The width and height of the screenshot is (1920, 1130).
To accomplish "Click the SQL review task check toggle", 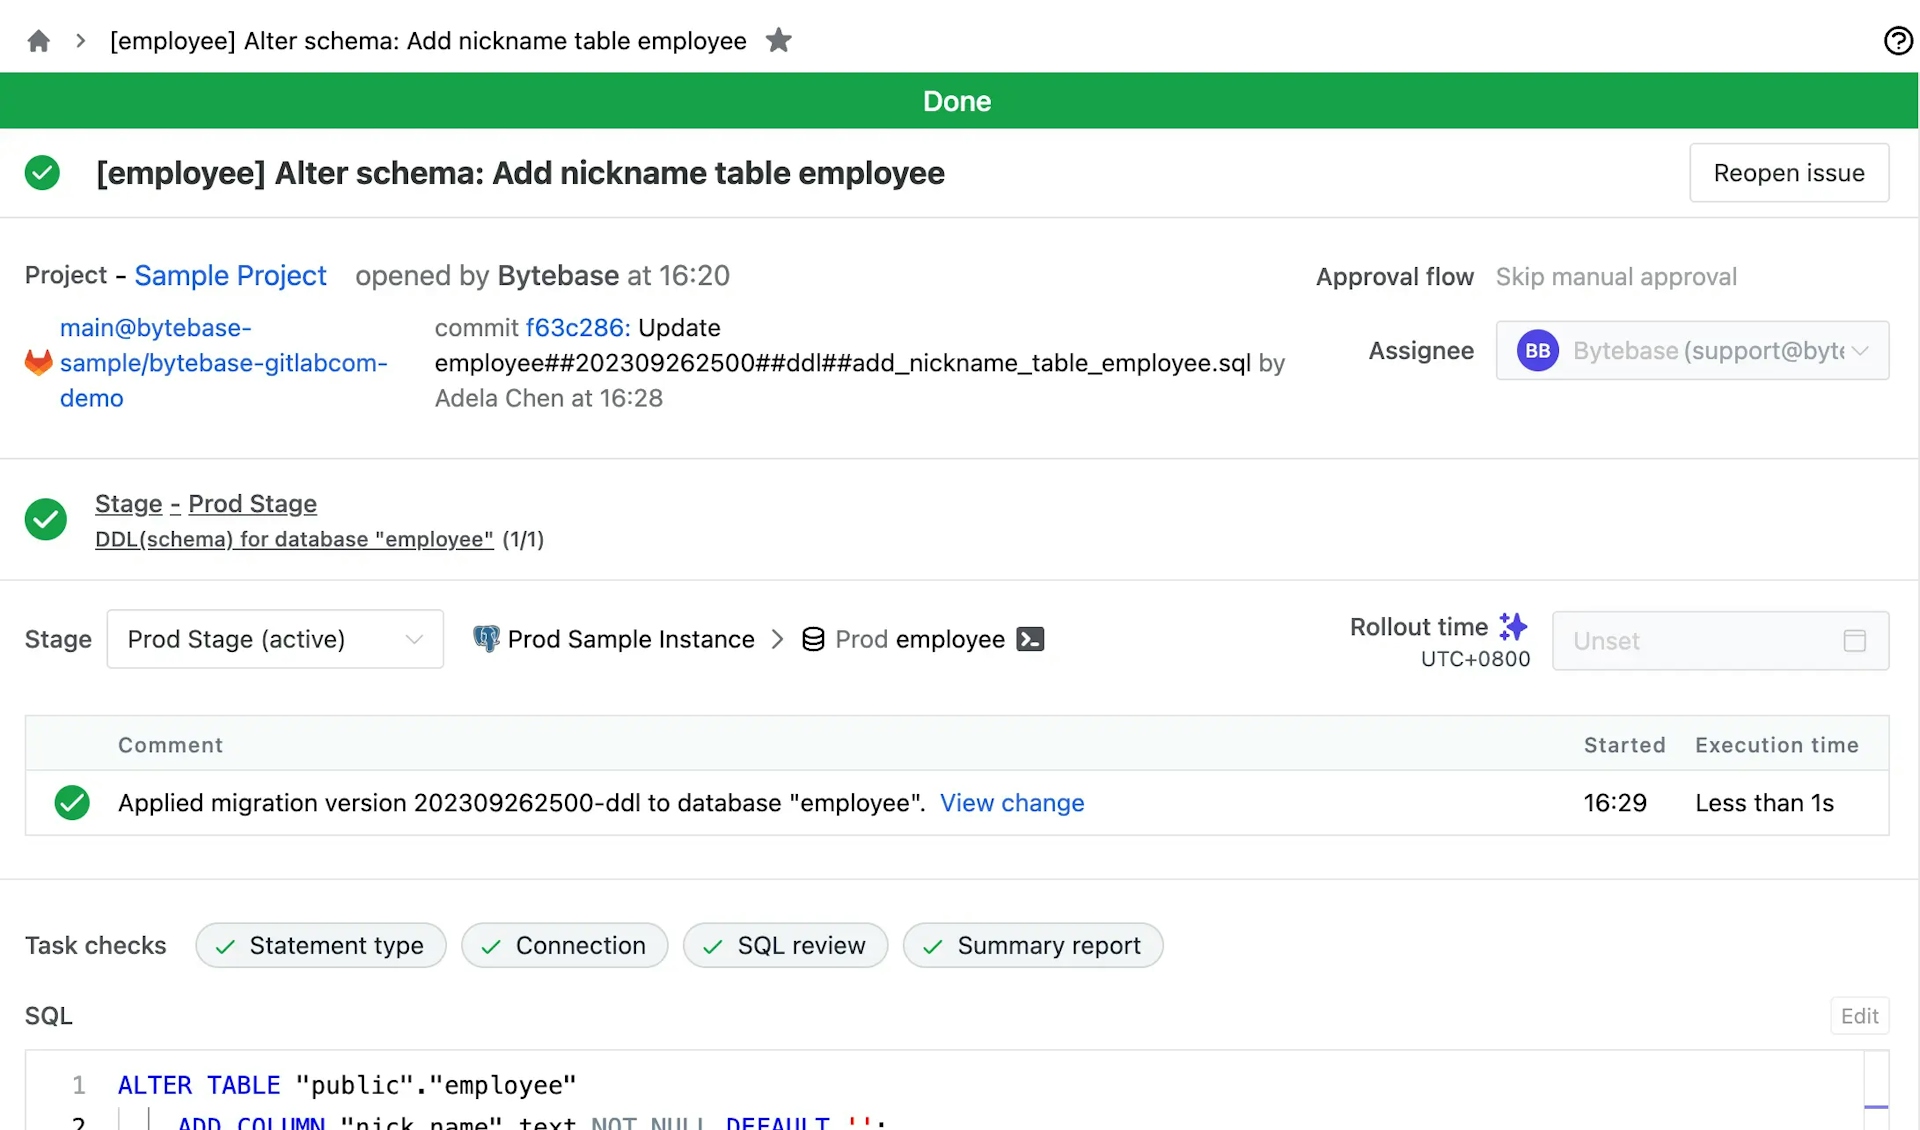I will (x=784, y=946).
